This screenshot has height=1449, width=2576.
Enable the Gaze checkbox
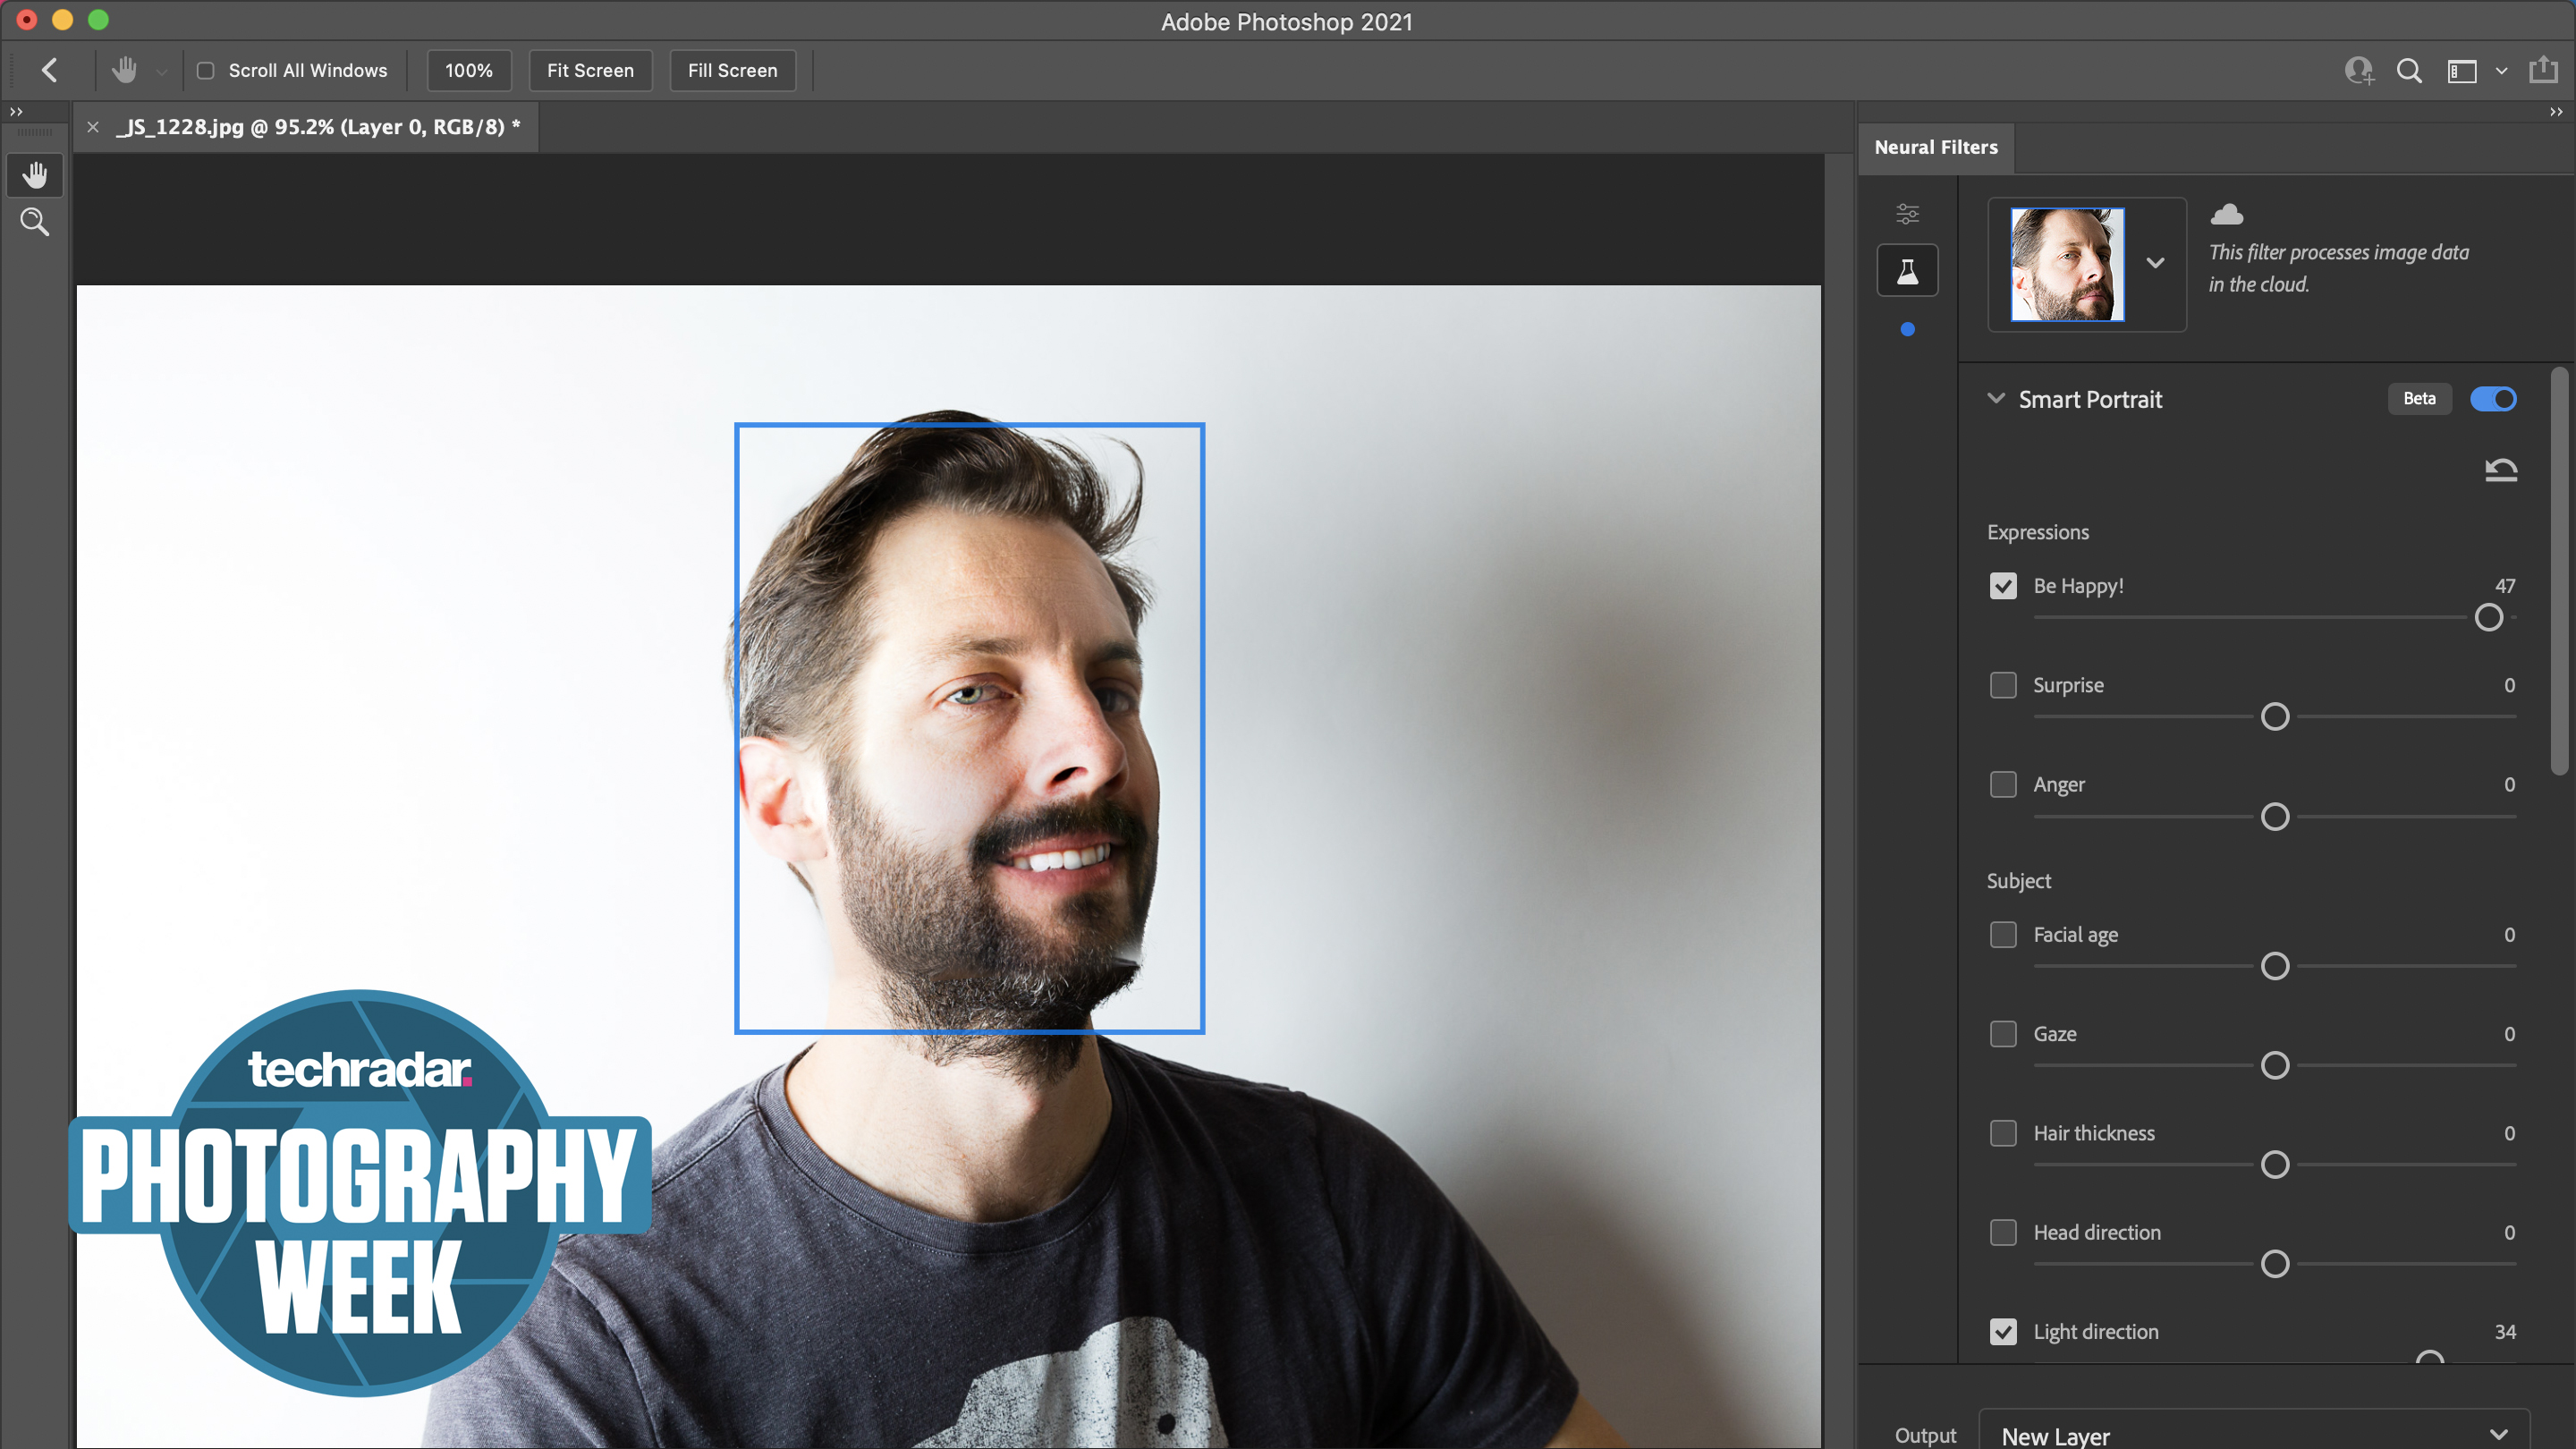pyautogui.click(x=2003, y=1033)
